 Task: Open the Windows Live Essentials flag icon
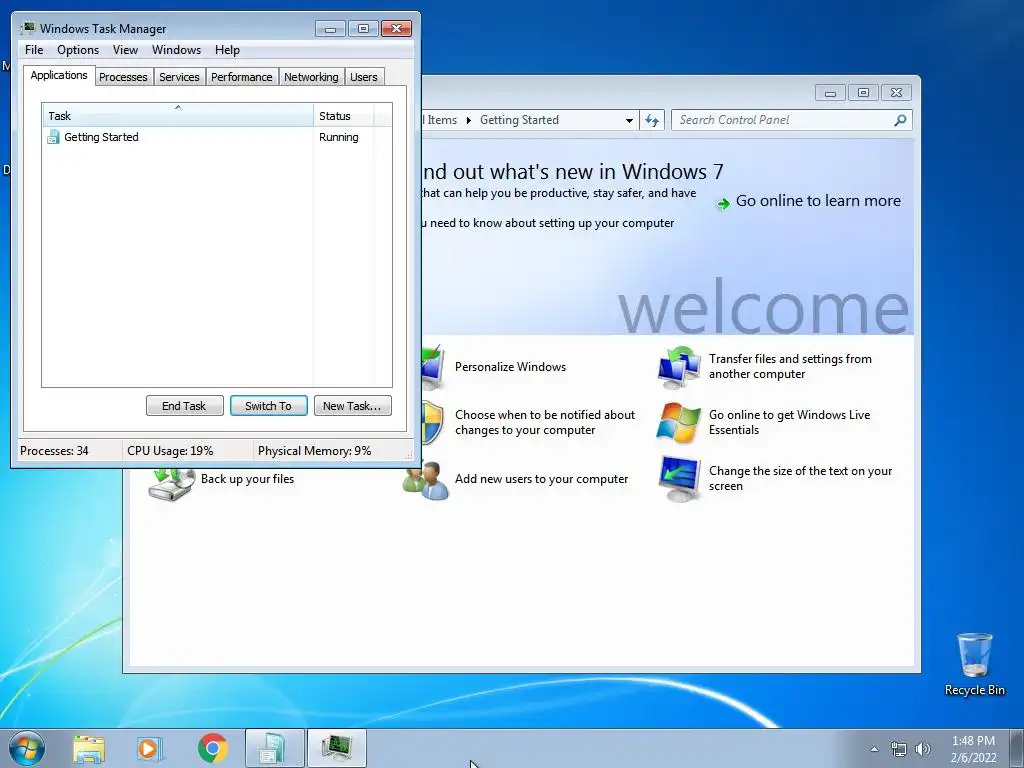(679, 423)
